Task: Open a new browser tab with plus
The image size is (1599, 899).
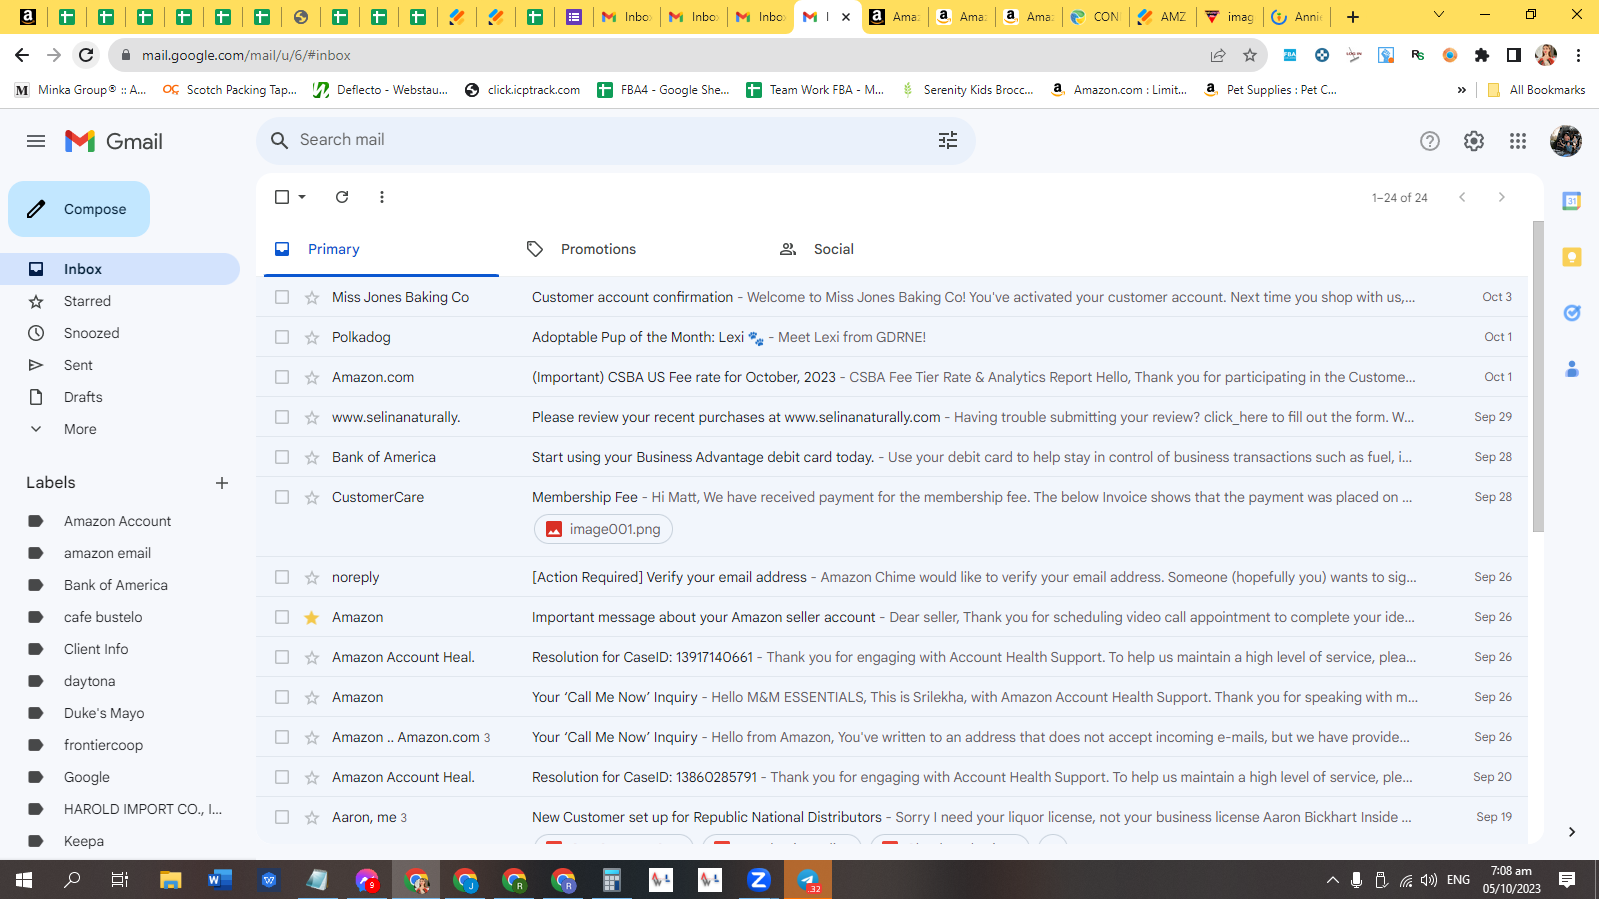Action: click(x=1353, y=17)
